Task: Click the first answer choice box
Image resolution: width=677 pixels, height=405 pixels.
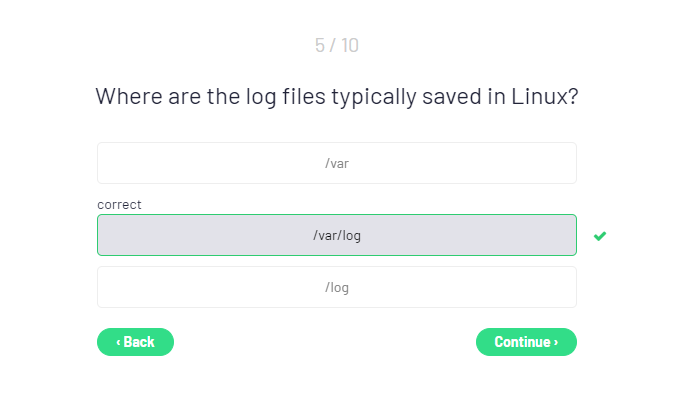Action: point(337,163)
